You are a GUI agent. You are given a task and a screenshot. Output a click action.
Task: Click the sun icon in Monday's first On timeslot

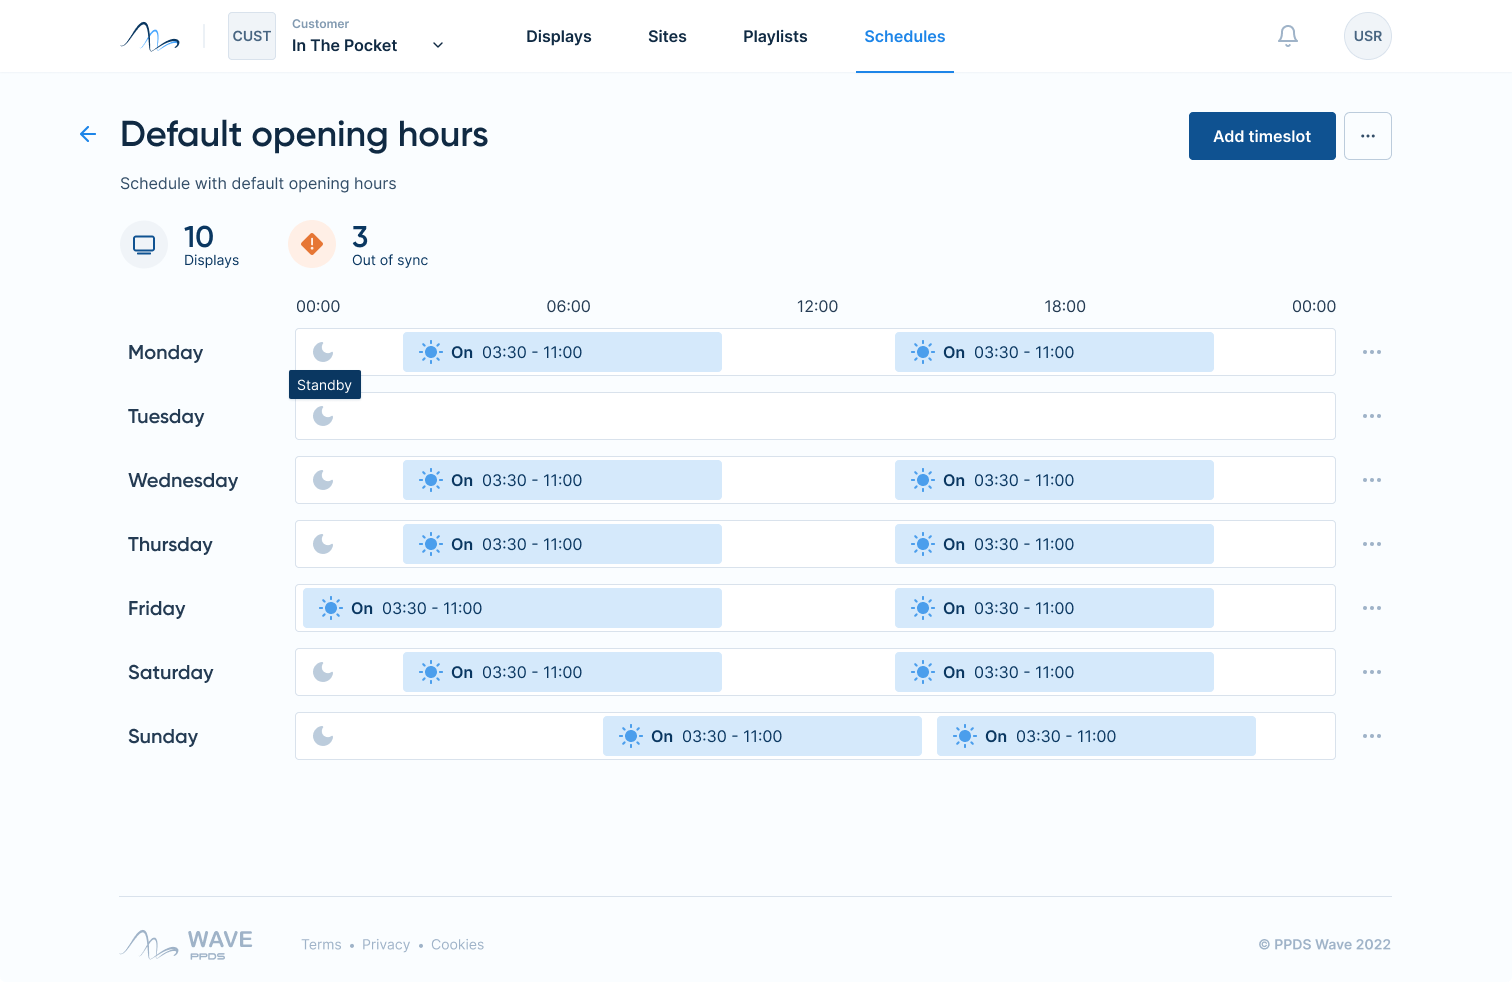pyautogui.click(x=431, y=352)
